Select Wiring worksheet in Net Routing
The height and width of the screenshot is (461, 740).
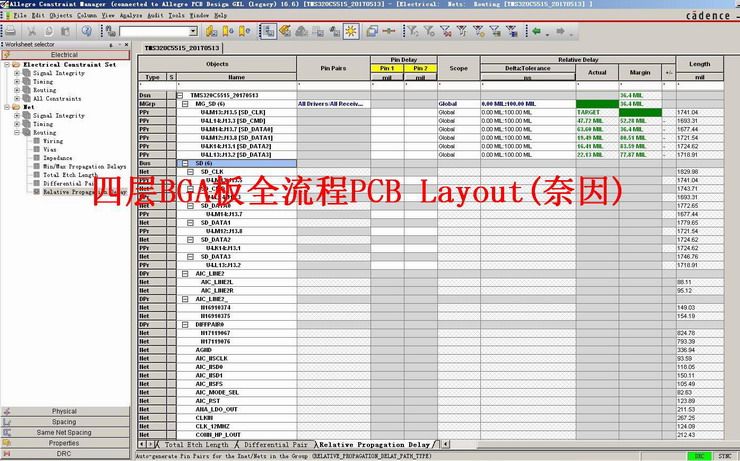53,141
